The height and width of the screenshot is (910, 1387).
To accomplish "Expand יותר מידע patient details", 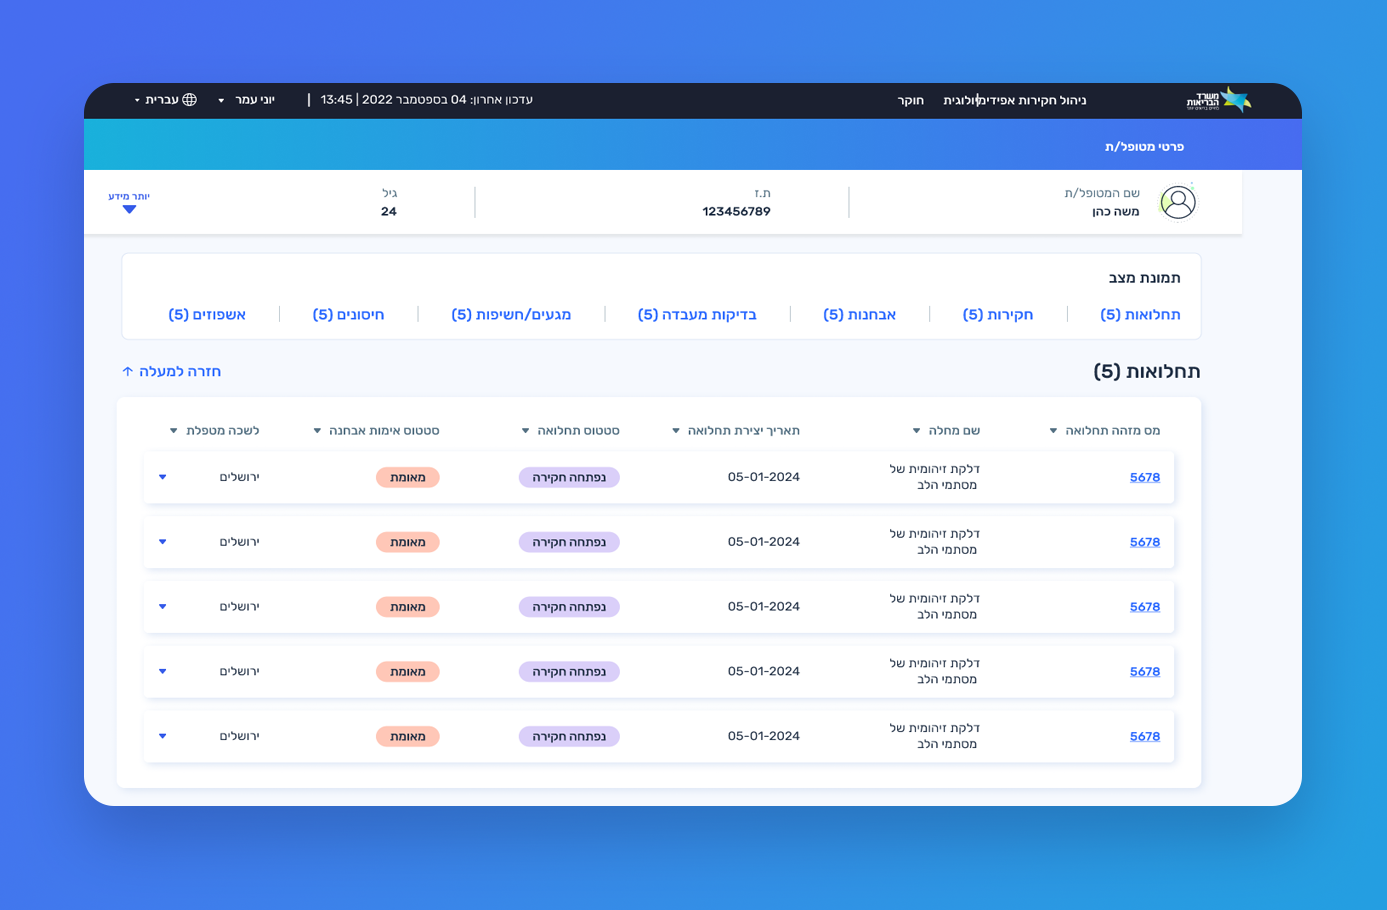I will point(129,202).
